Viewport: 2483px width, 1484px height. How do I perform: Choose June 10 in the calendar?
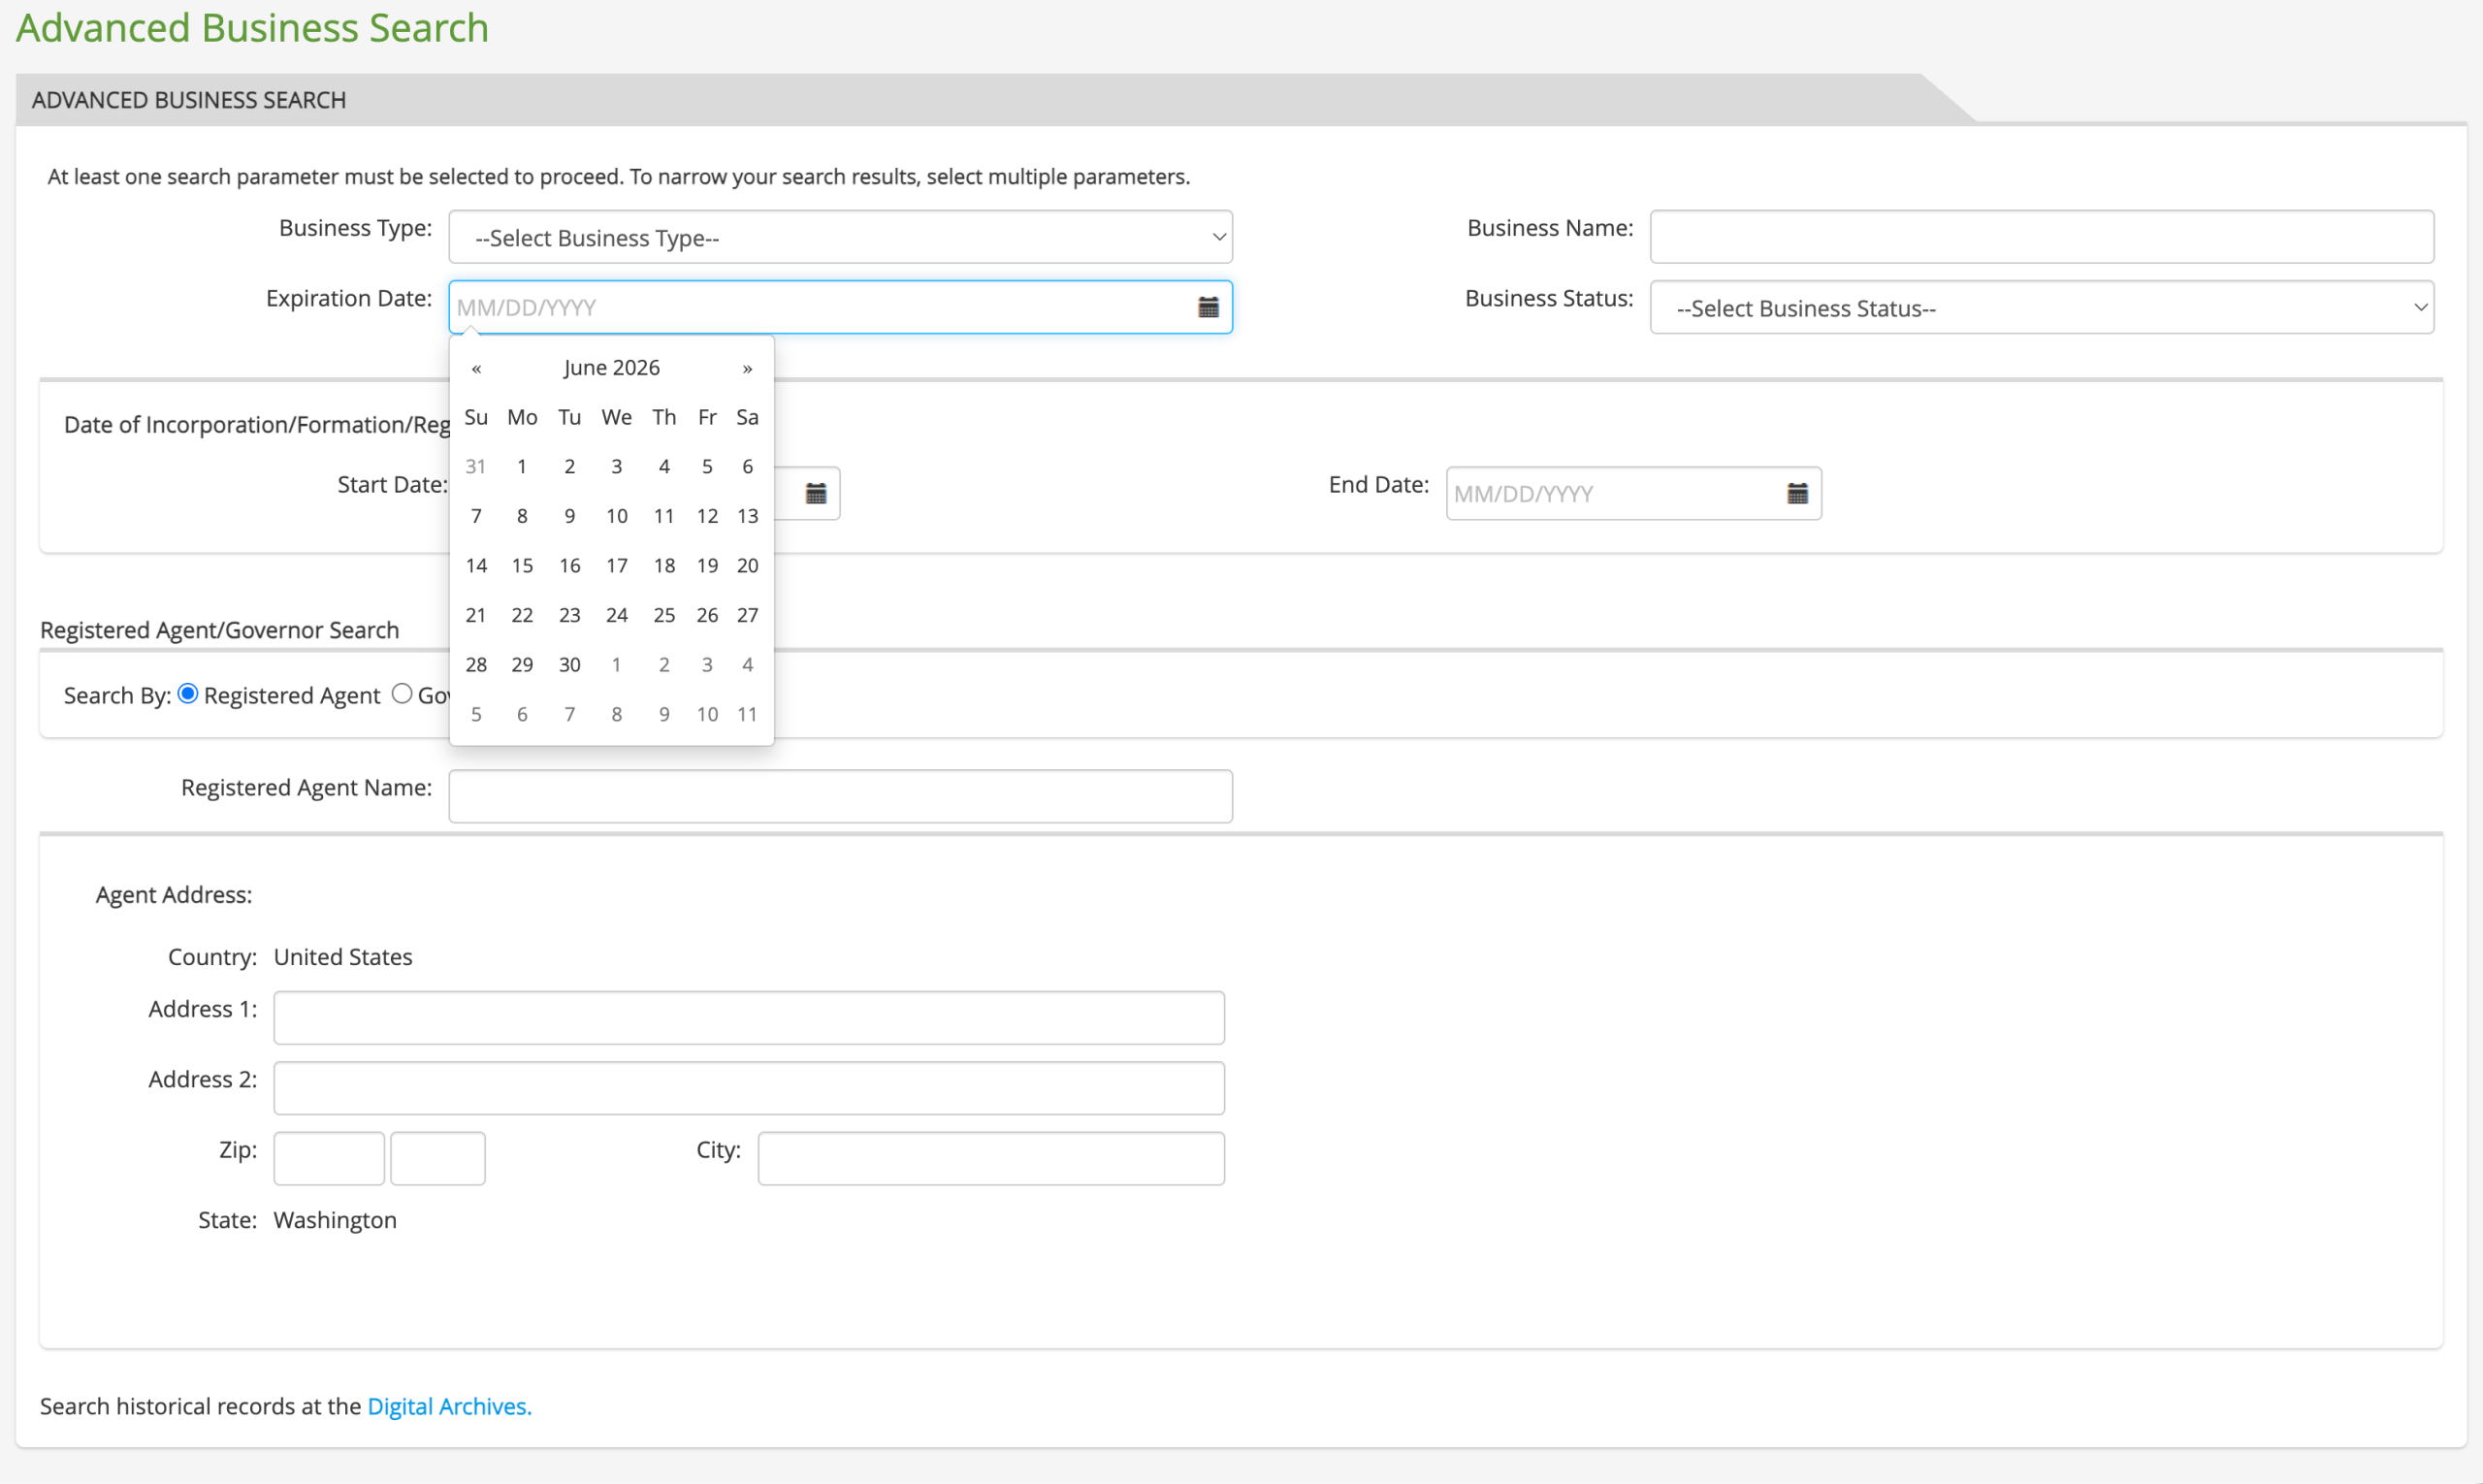coord(617,516)
